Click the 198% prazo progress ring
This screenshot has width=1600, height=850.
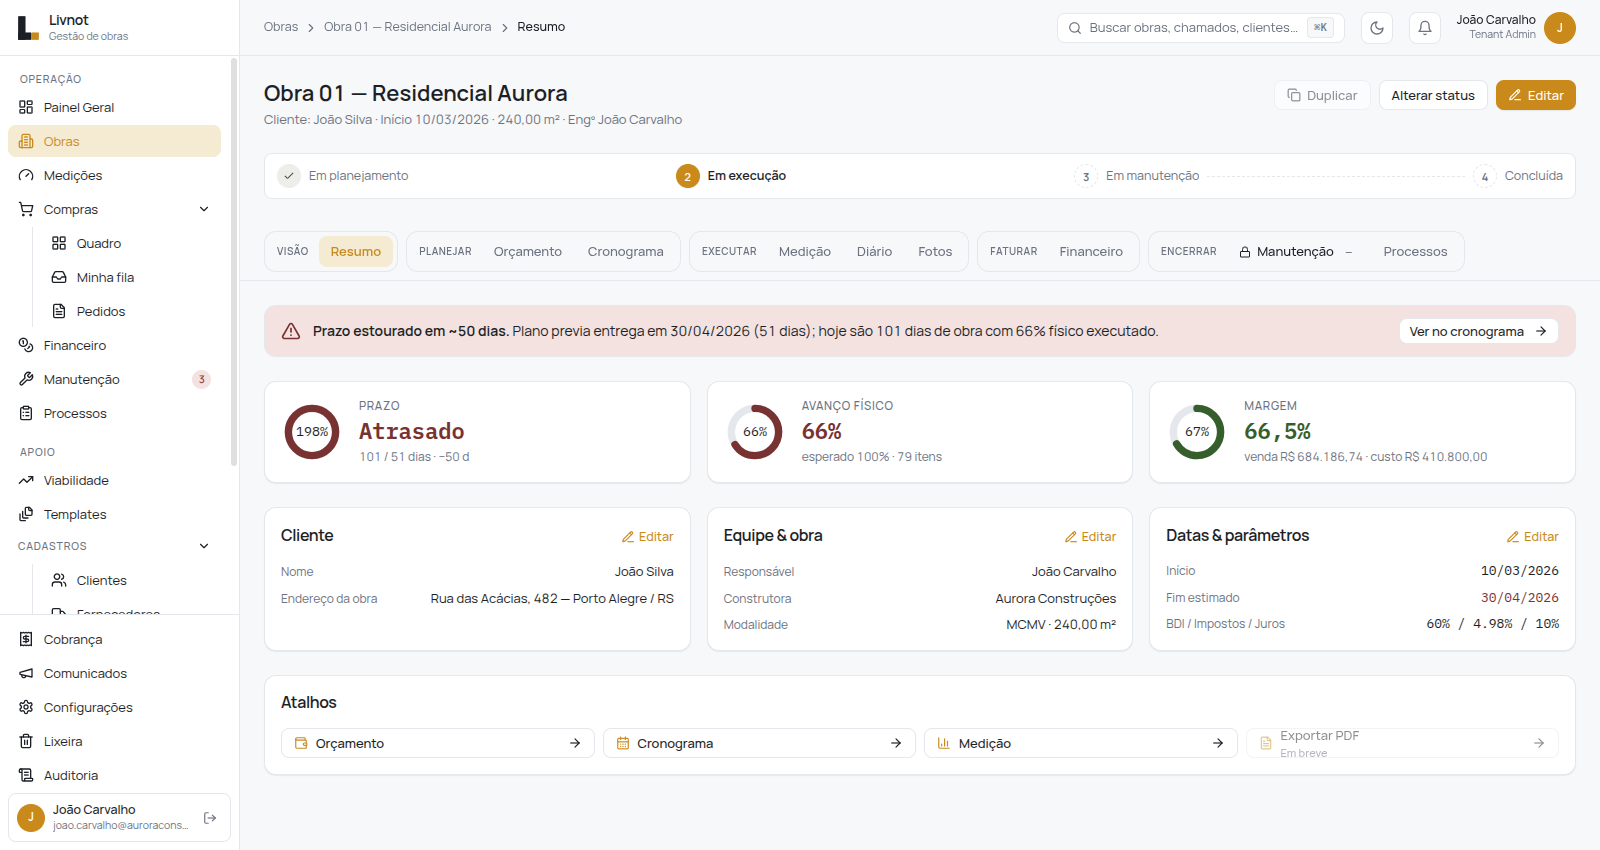312,432
